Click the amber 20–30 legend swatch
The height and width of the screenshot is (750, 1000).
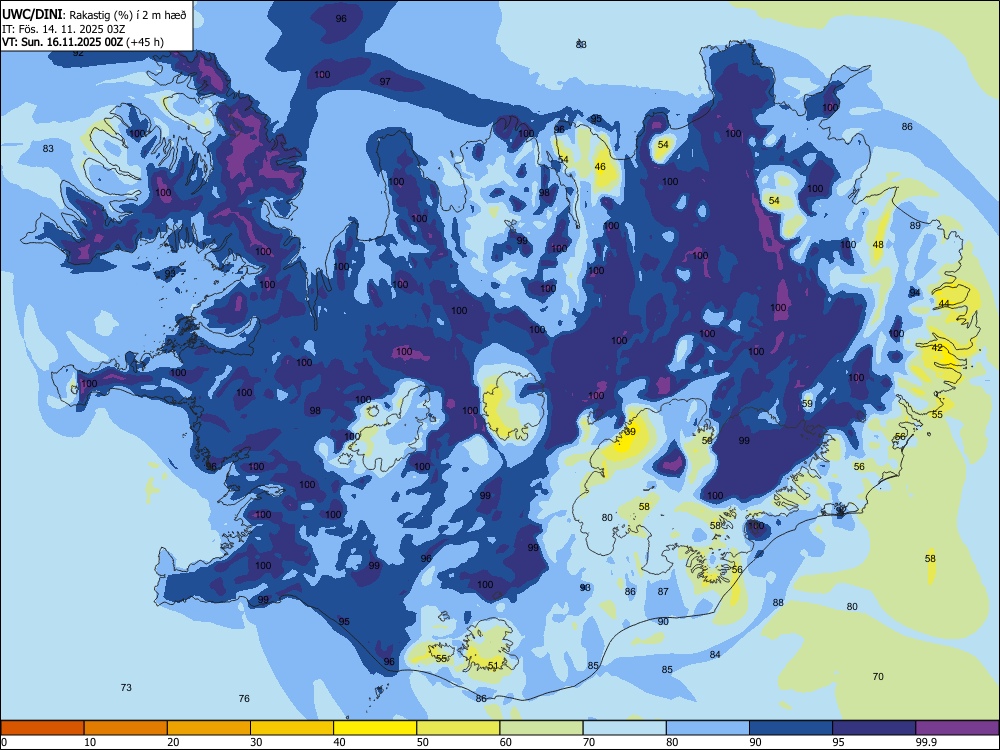coord(209,728)
